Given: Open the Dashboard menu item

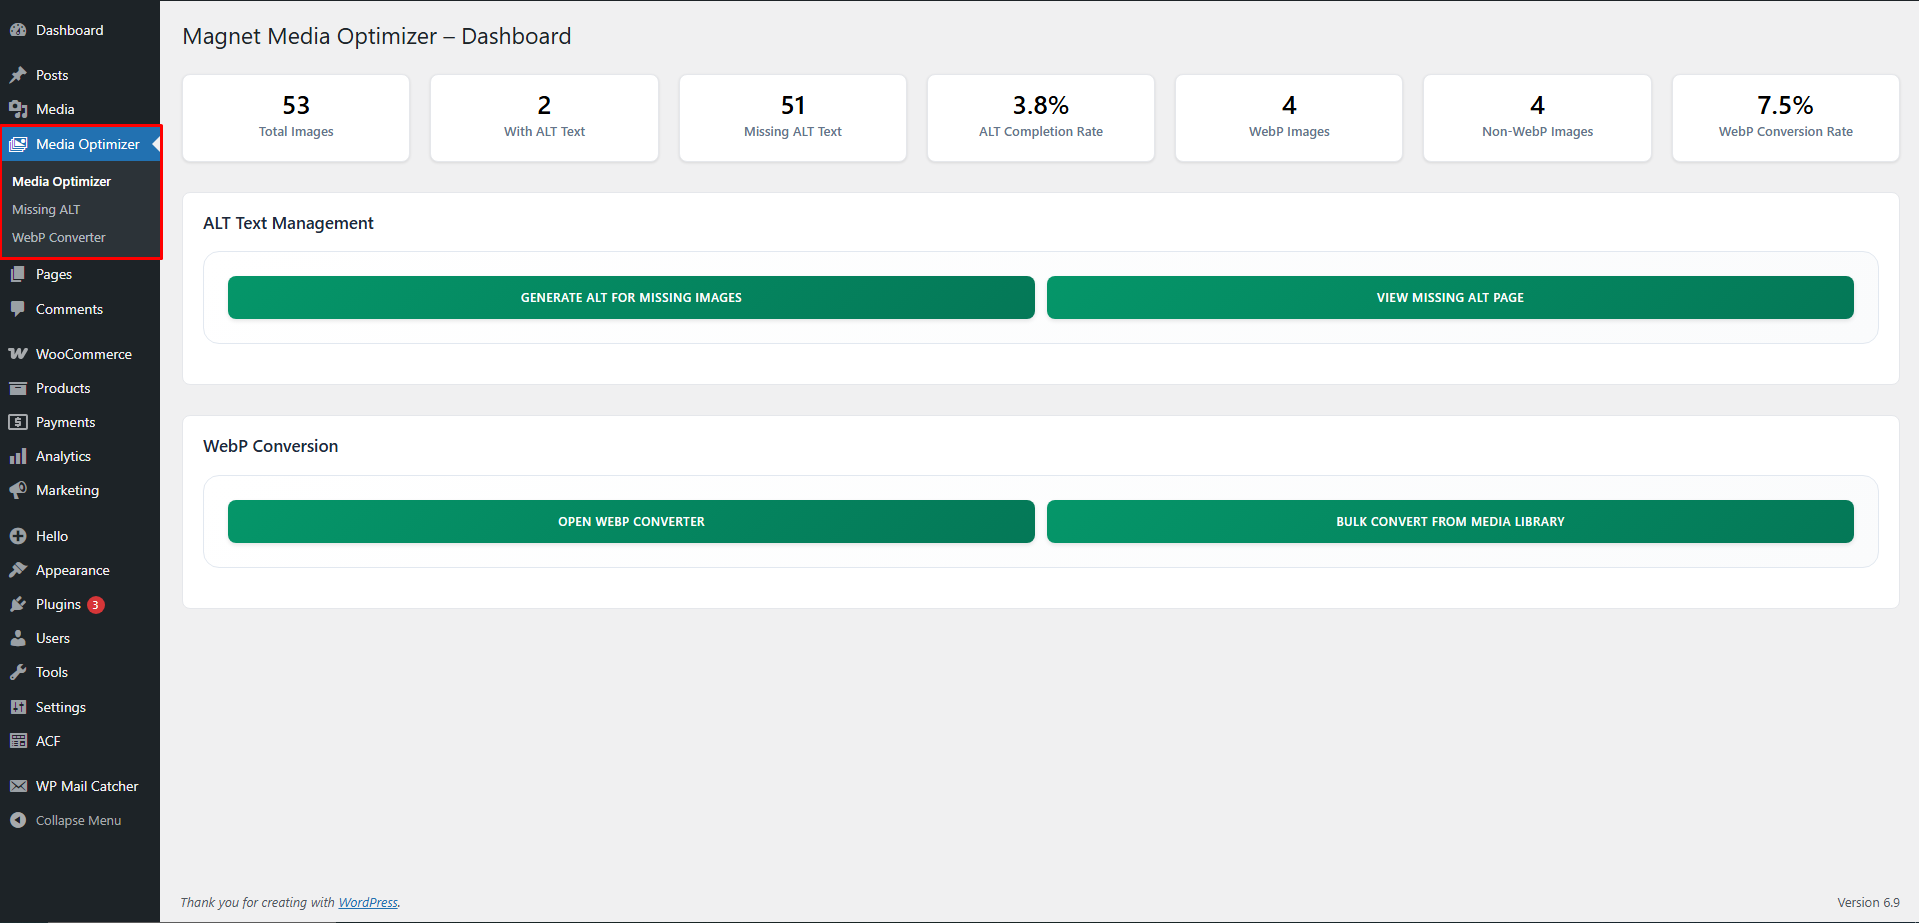Looking at the screenshot, I should point(80,30).
